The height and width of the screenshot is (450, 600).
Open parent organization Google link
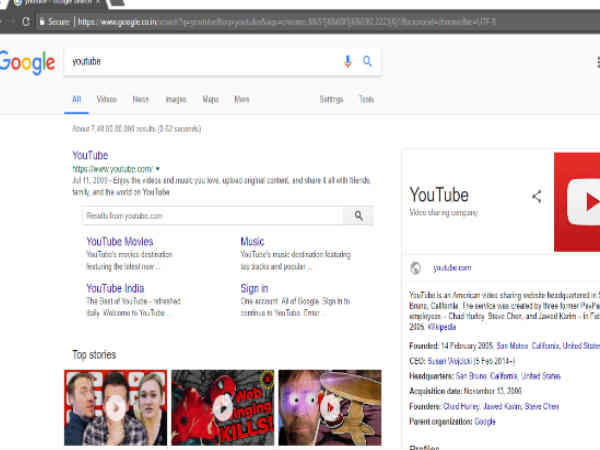(485, 422)
